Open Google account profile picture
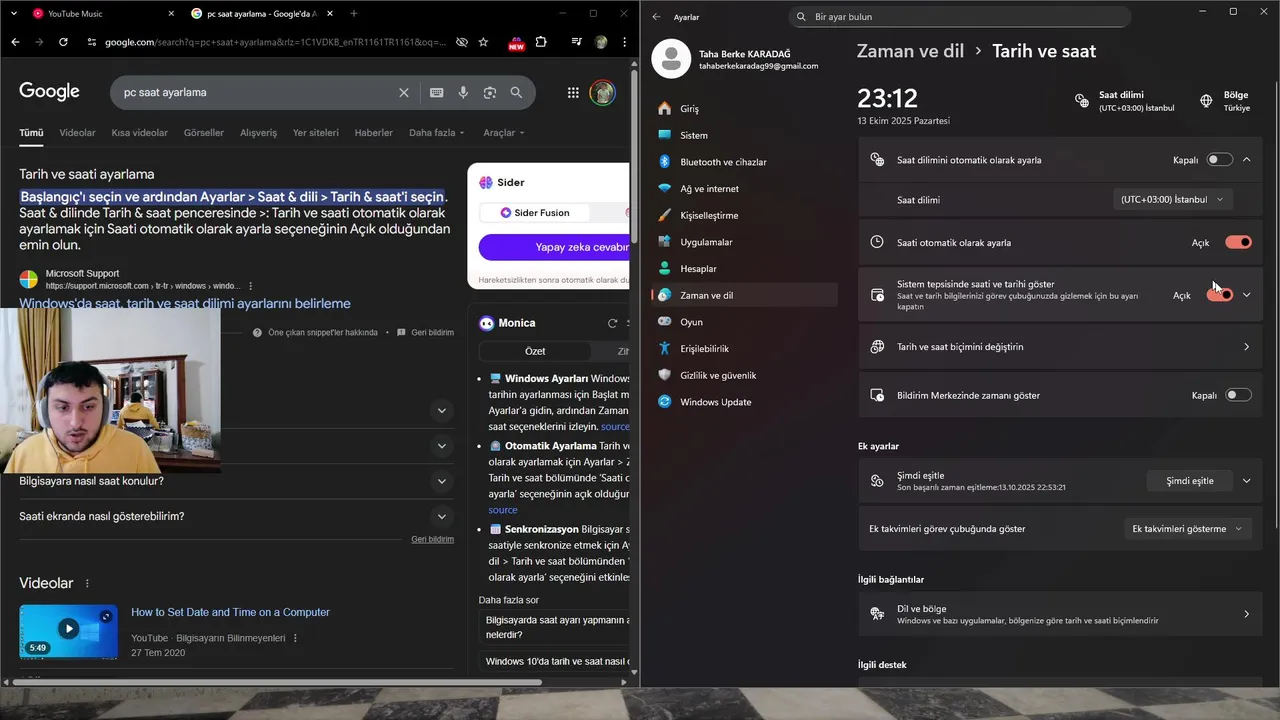 pos(602,92)
